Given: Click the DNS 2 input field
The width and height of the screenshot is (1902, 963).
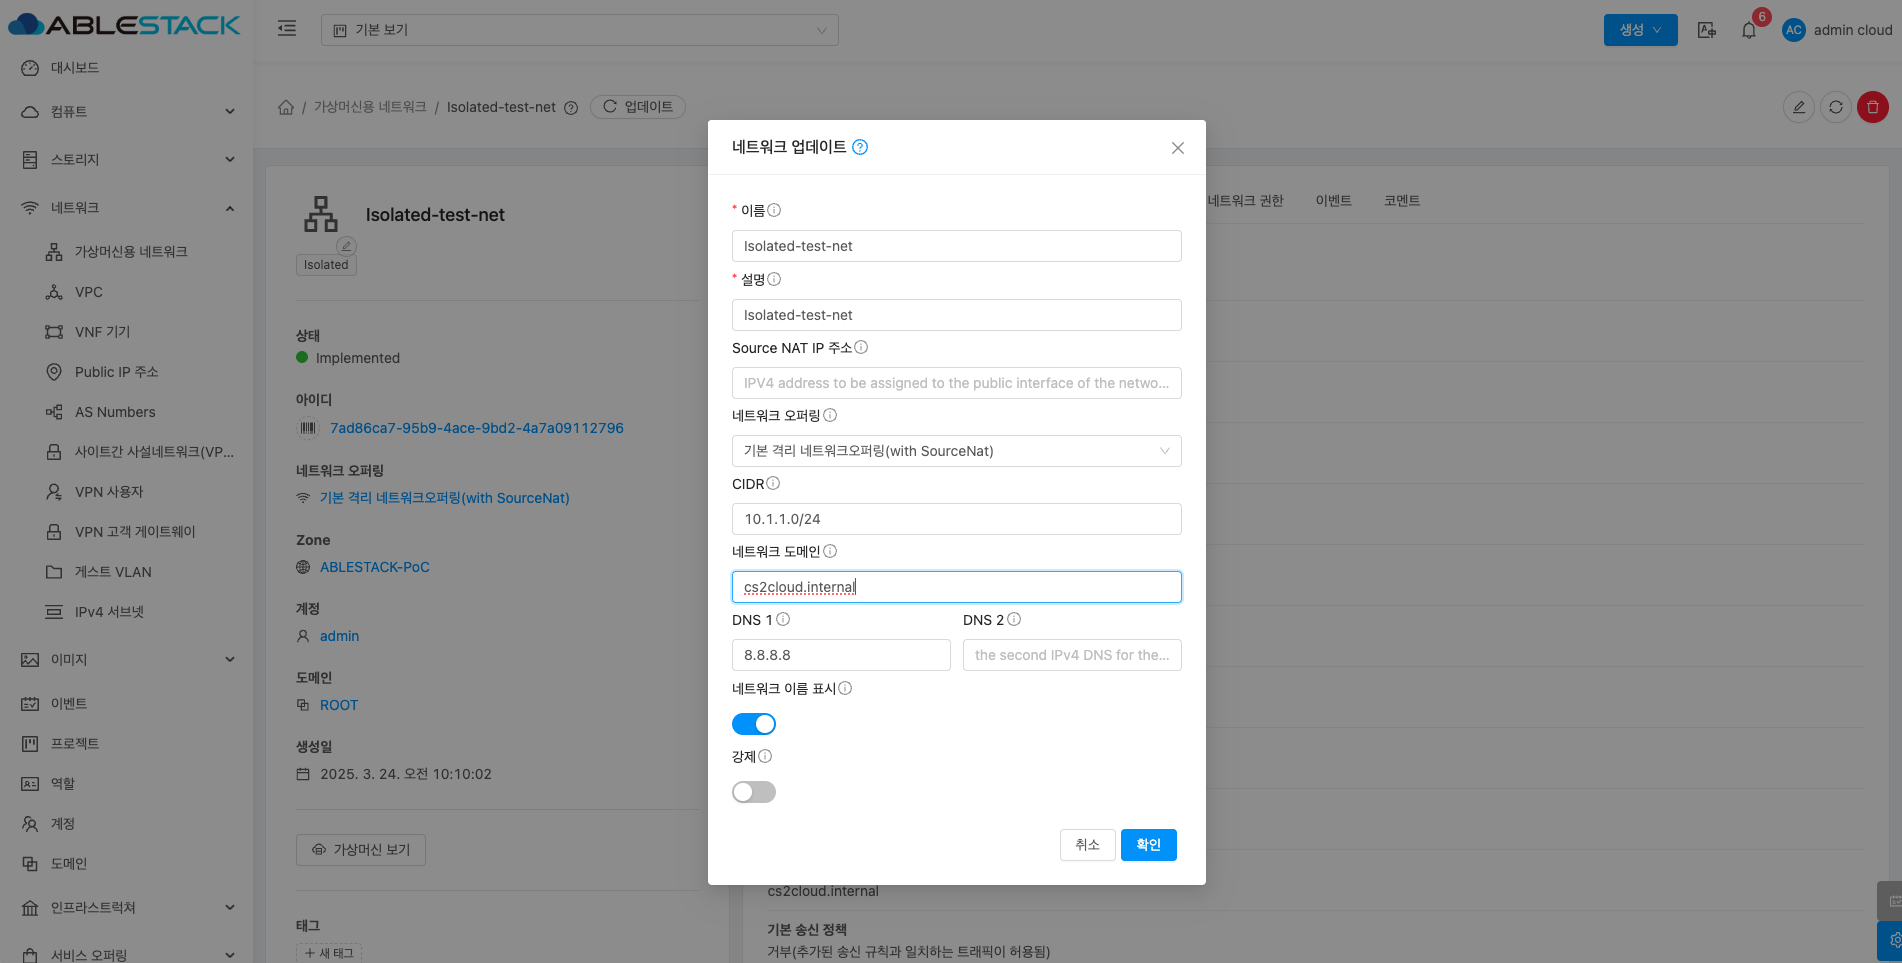Looking at the screenshot, I should point(1071,655).
